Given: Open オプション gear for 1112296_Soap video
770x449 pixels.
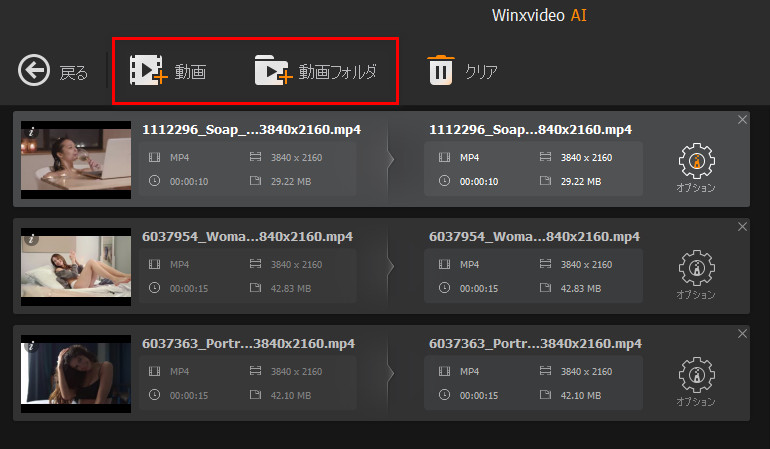Looking at the screenshot, I should click(696, 161).
